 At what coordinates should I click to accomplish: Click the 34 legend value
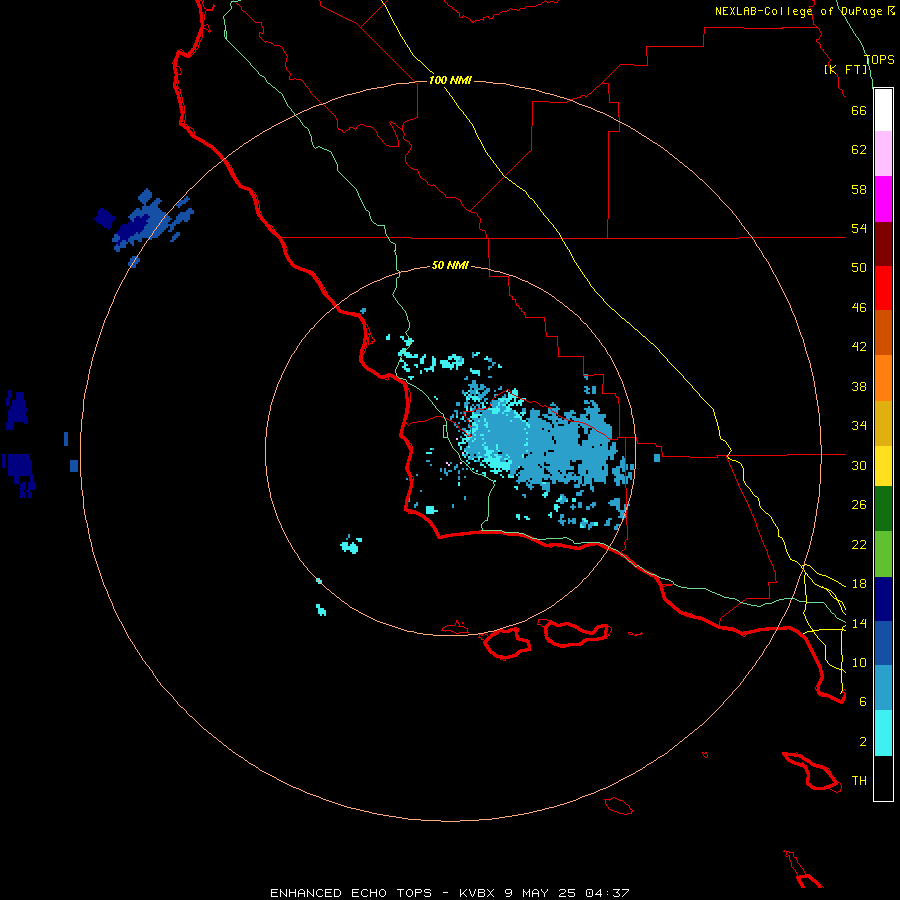(x=859, y=426)
